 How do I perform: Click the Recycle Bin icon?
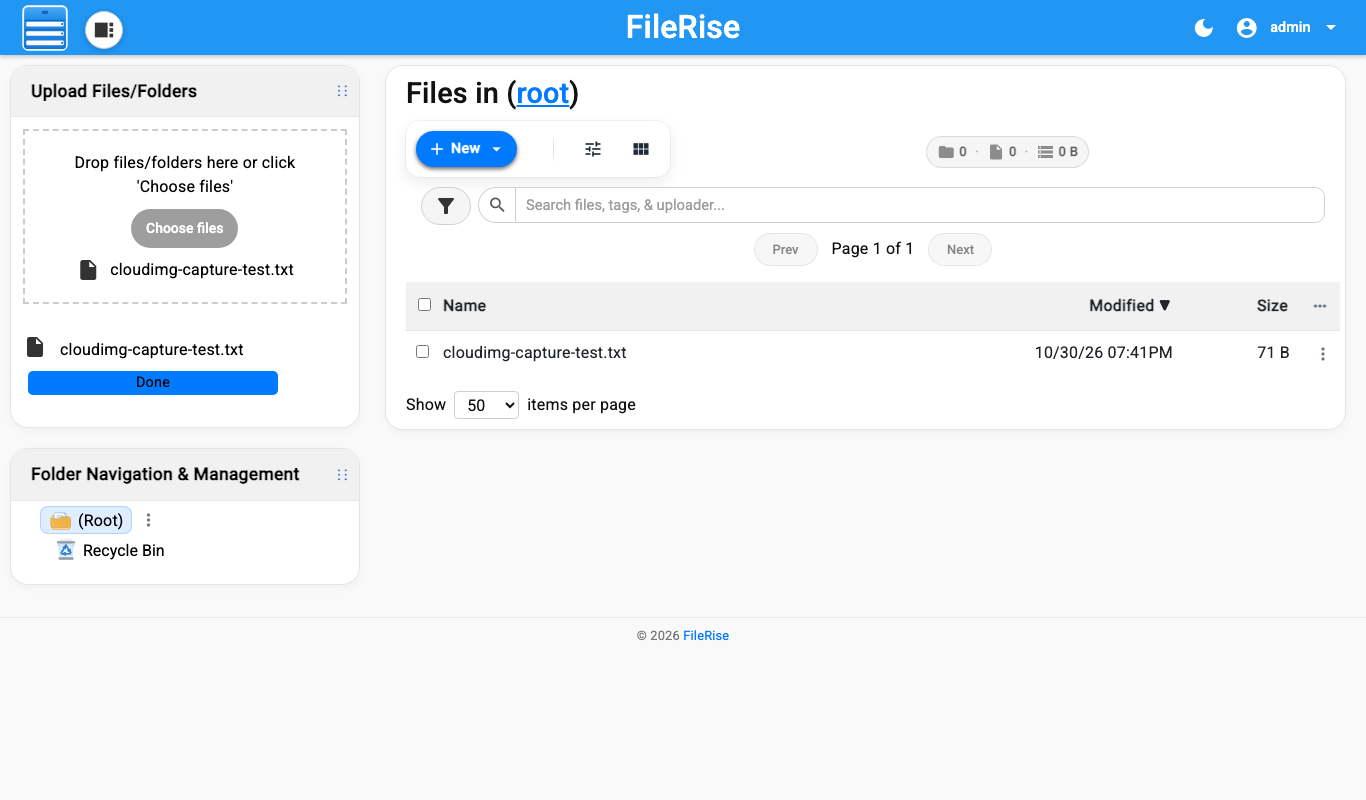click(66, 550)
